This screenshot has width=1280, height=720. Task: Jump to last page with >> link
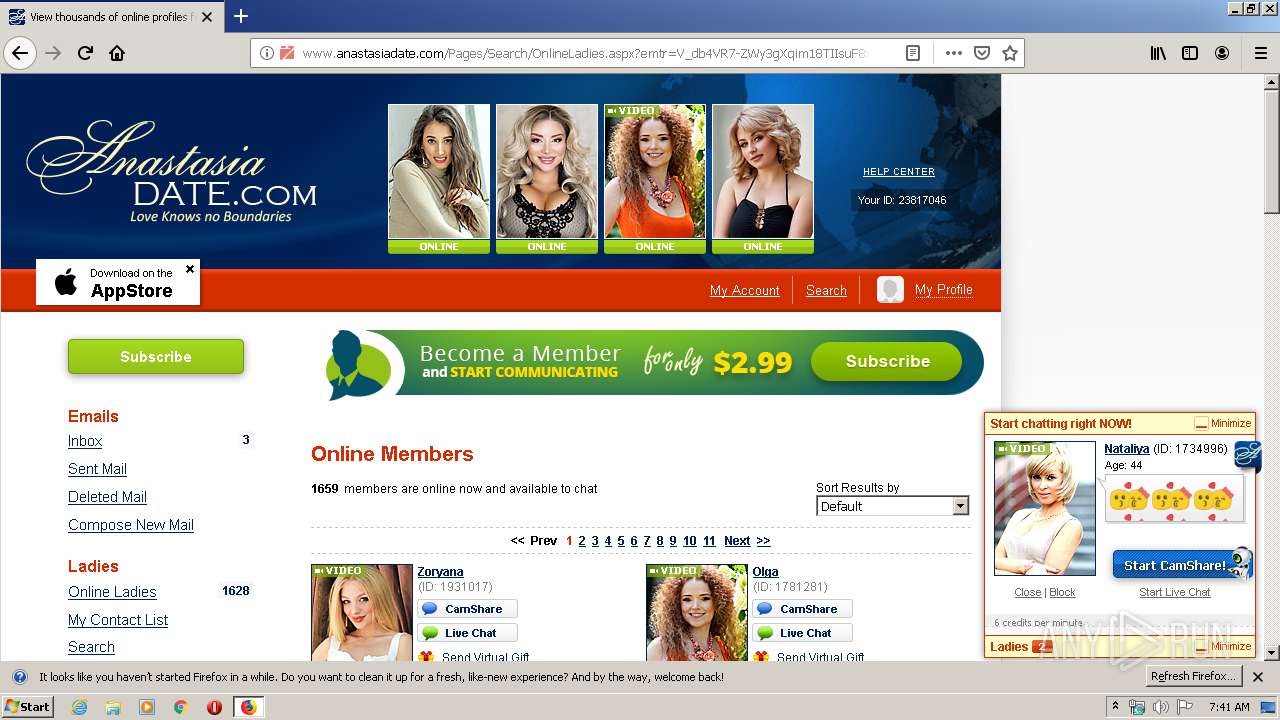coord(763,541)
